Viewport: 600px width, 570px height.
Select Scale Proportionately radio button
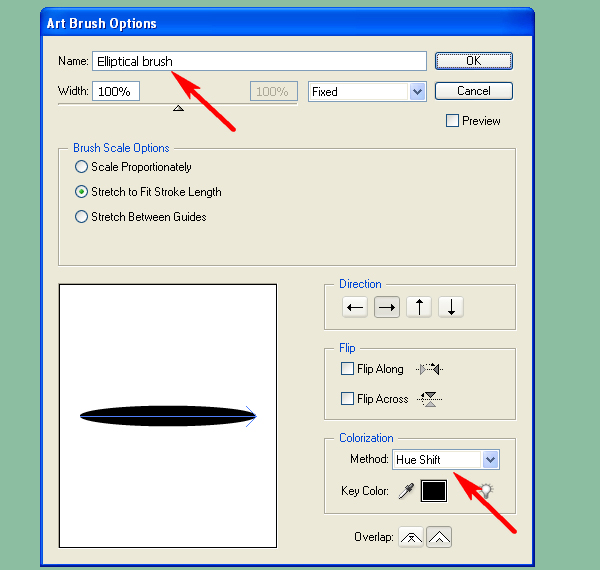click(x=81, y=167)
